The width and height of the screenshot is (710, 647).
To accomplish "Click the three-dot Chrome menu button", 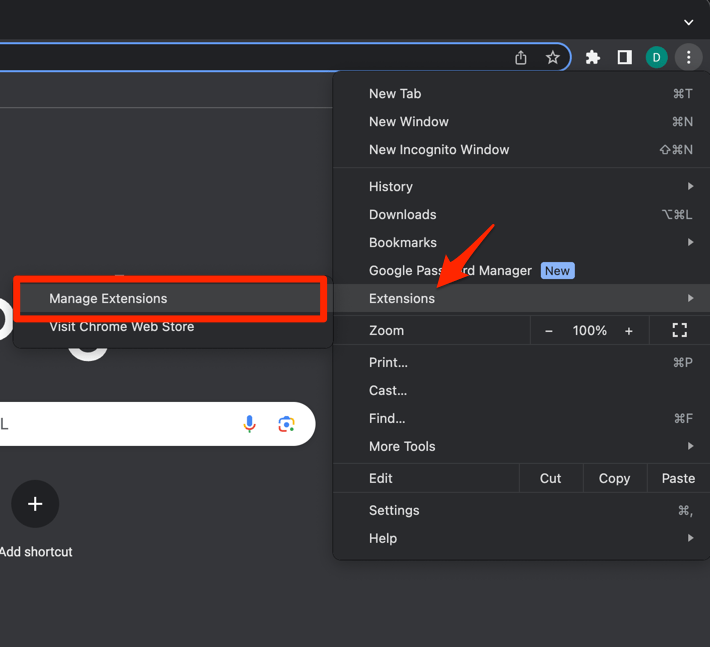I will [x=688, y=58].
